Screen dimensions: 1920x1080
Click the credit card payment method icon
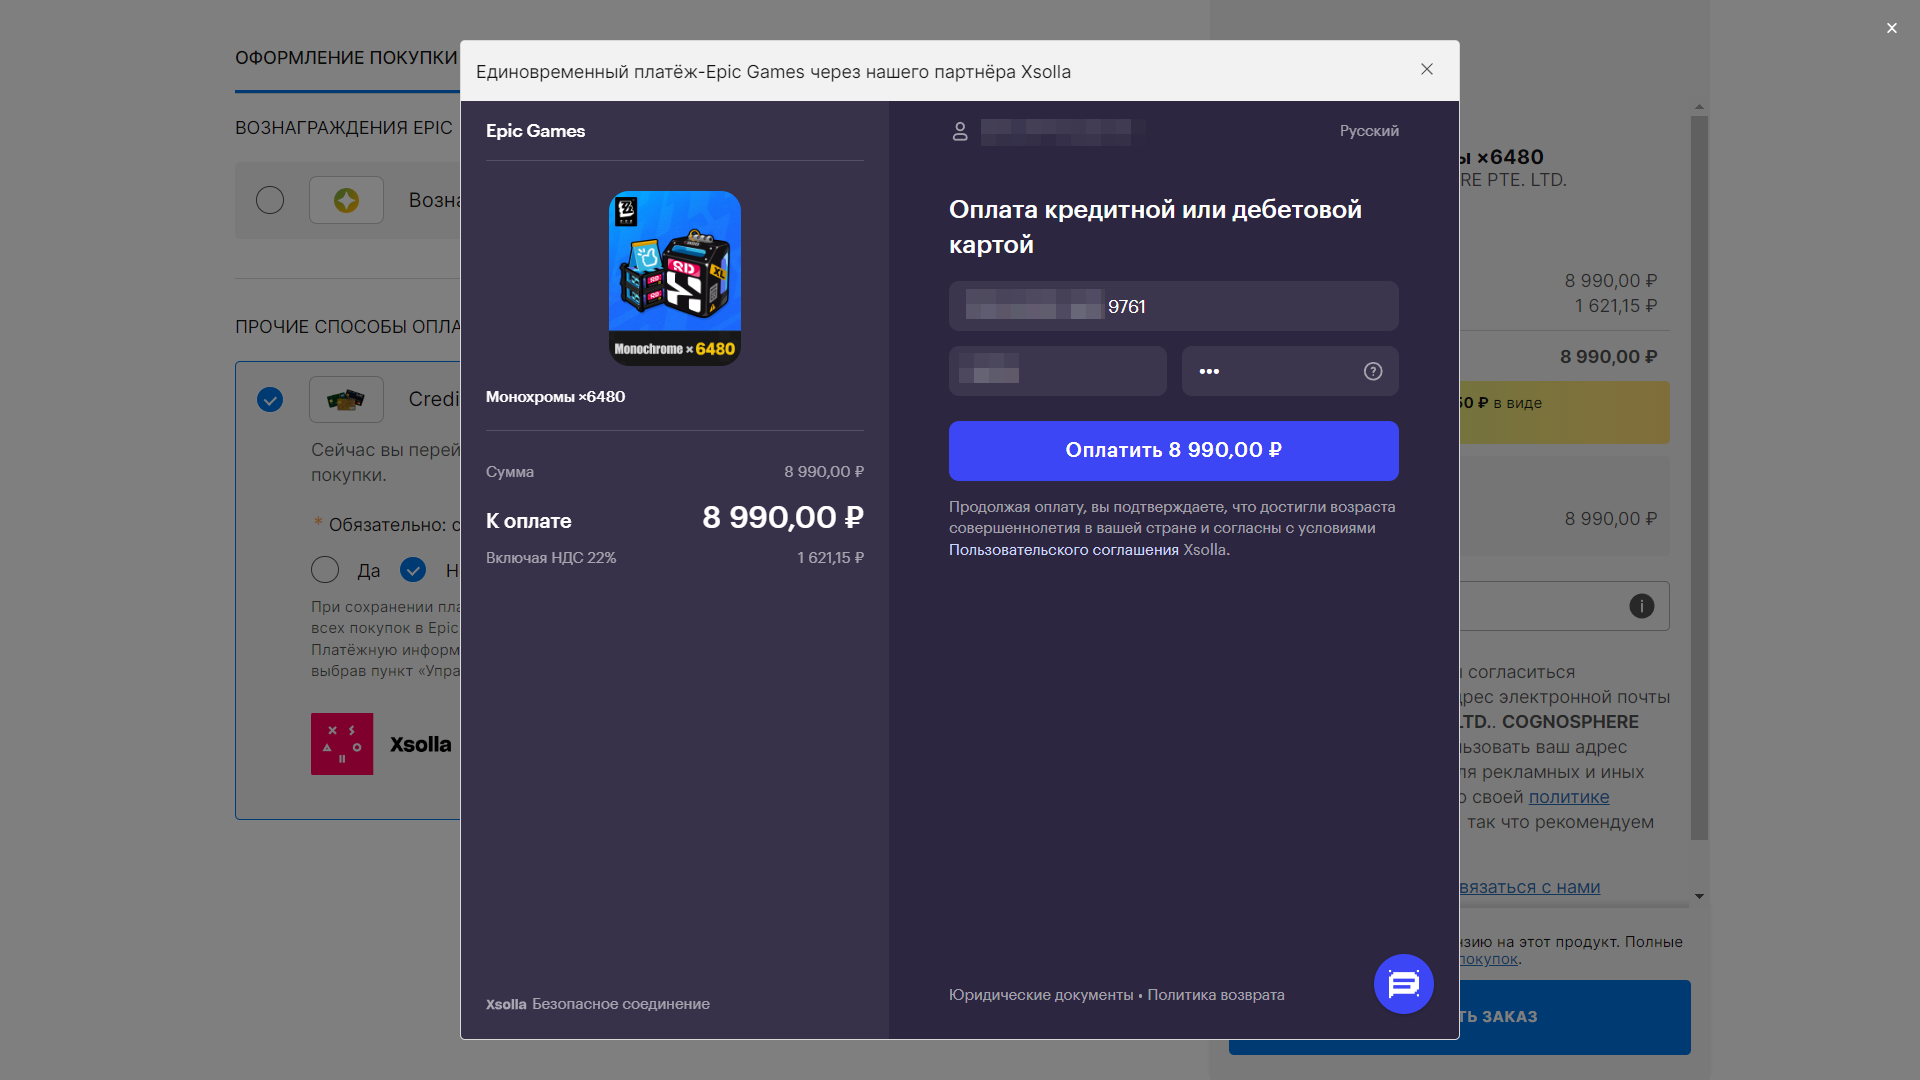tap(346, 399)
